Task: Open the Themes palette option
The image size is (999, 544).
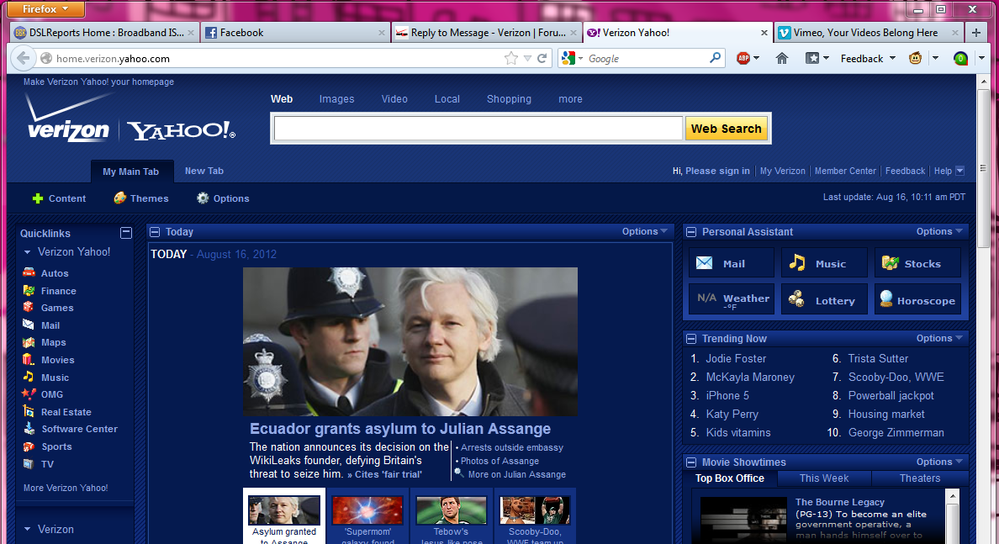Action: (141, 198)
